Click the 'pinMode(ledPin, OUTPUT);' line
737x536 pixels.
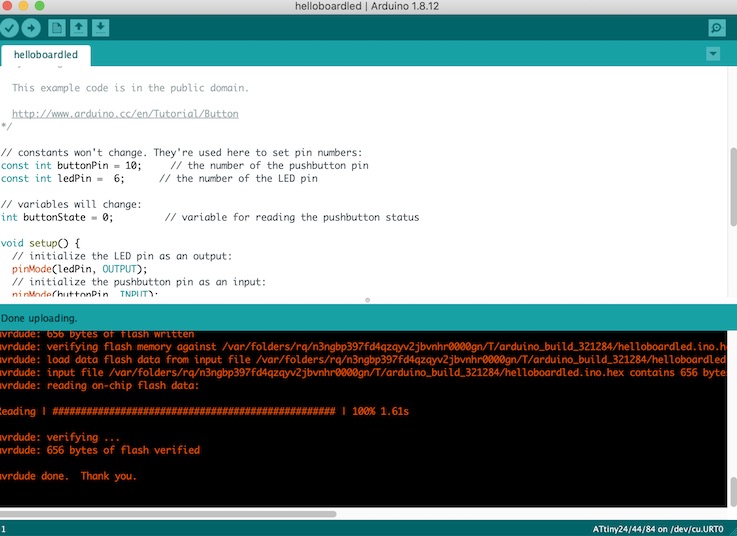[x=79, y=269]
